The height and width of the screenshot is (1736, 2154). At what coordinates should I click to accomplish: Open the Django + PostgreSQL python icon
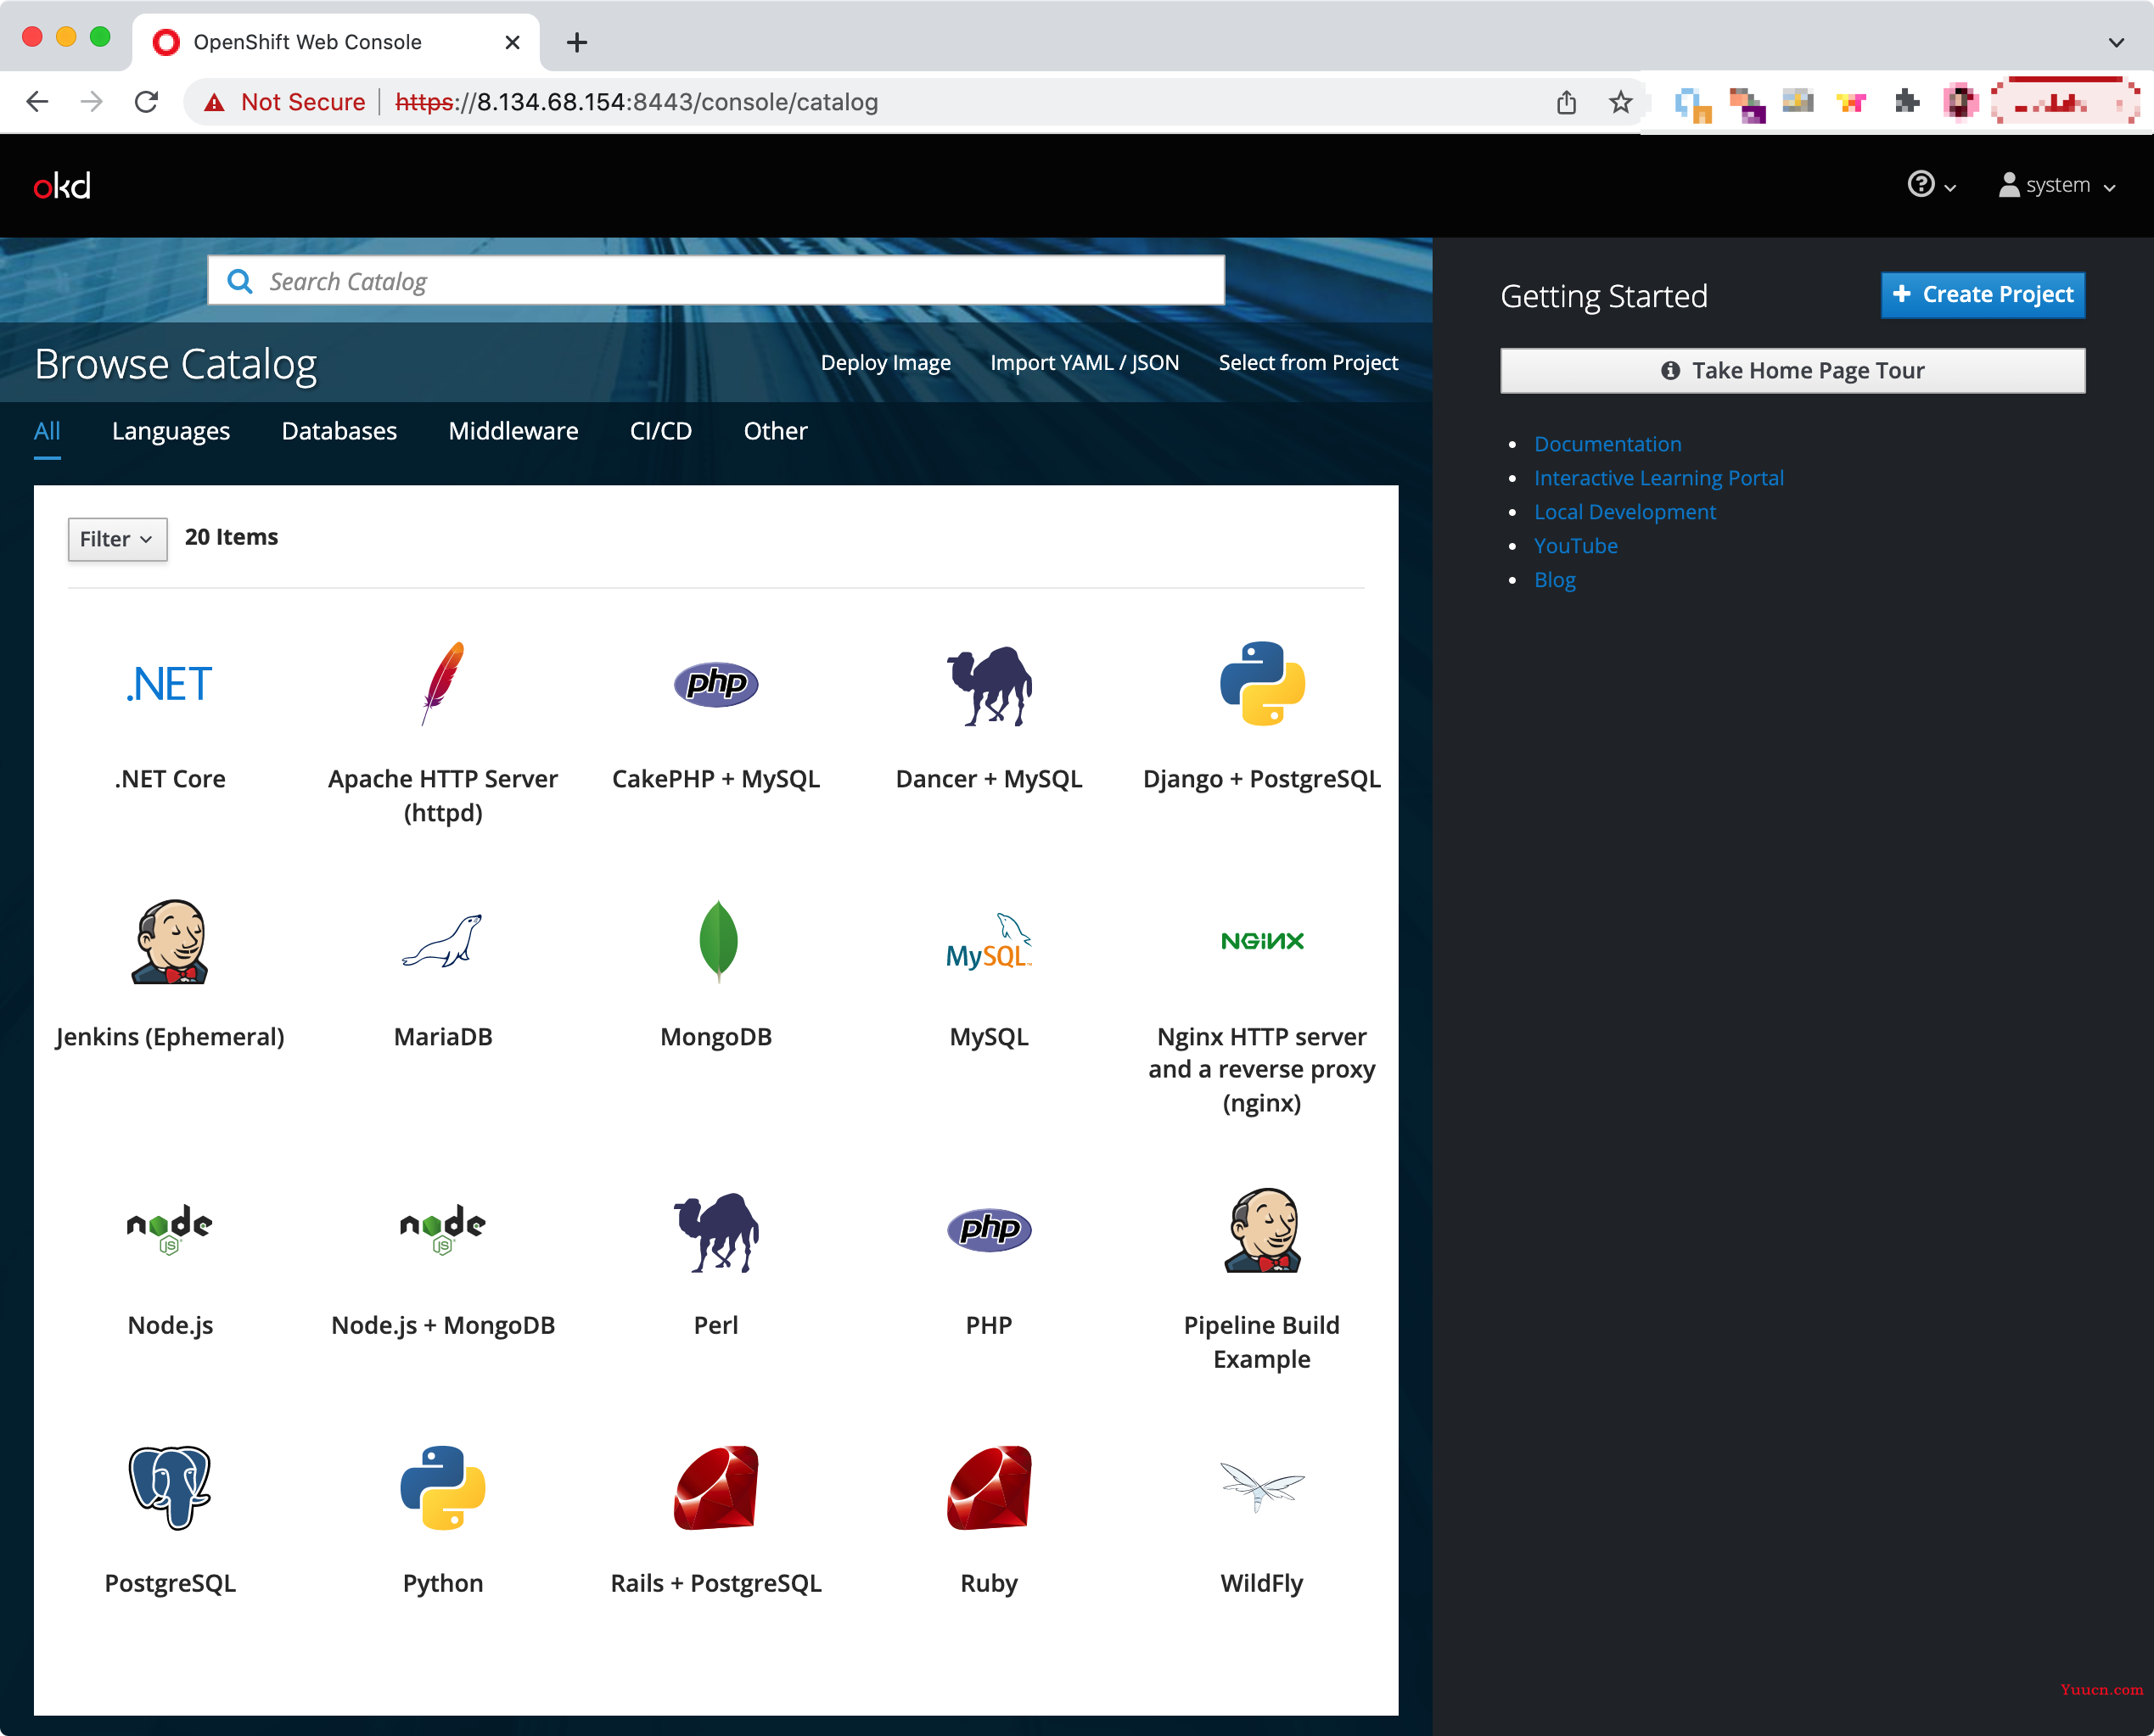click(x=1262, y=683)
